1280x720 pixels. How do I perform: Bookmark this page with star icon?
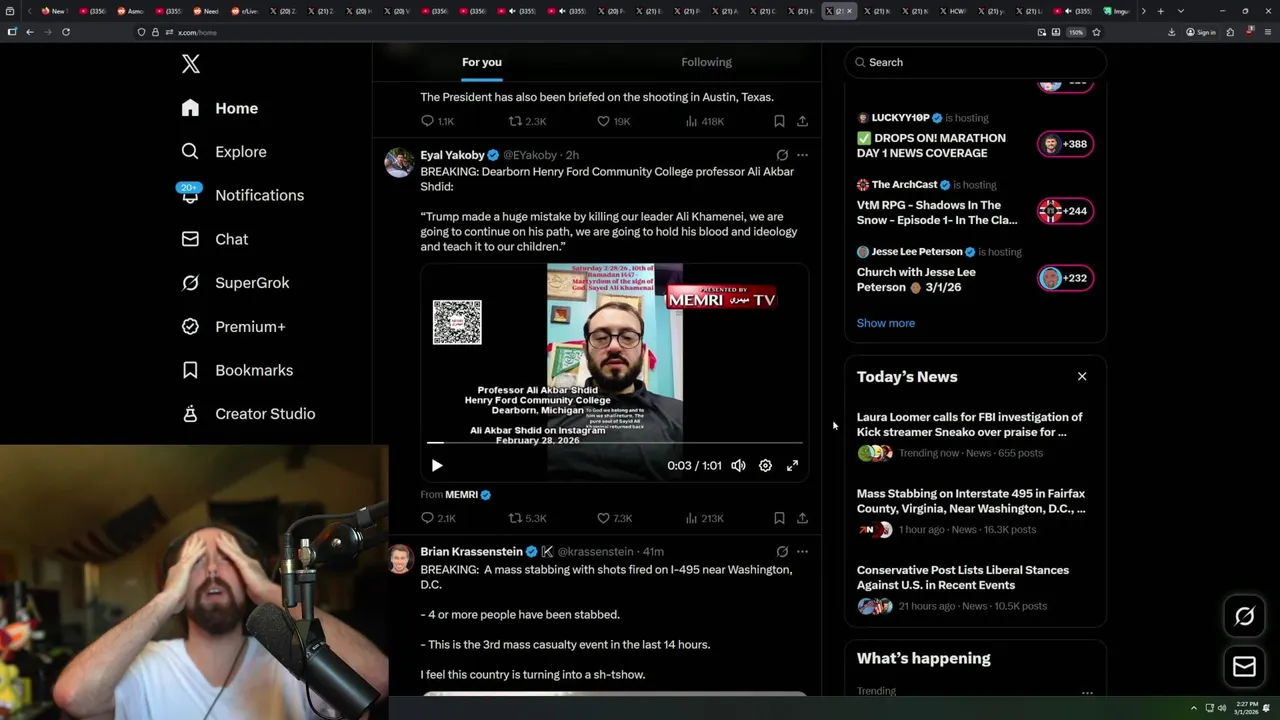click(x=1096, y=32)
